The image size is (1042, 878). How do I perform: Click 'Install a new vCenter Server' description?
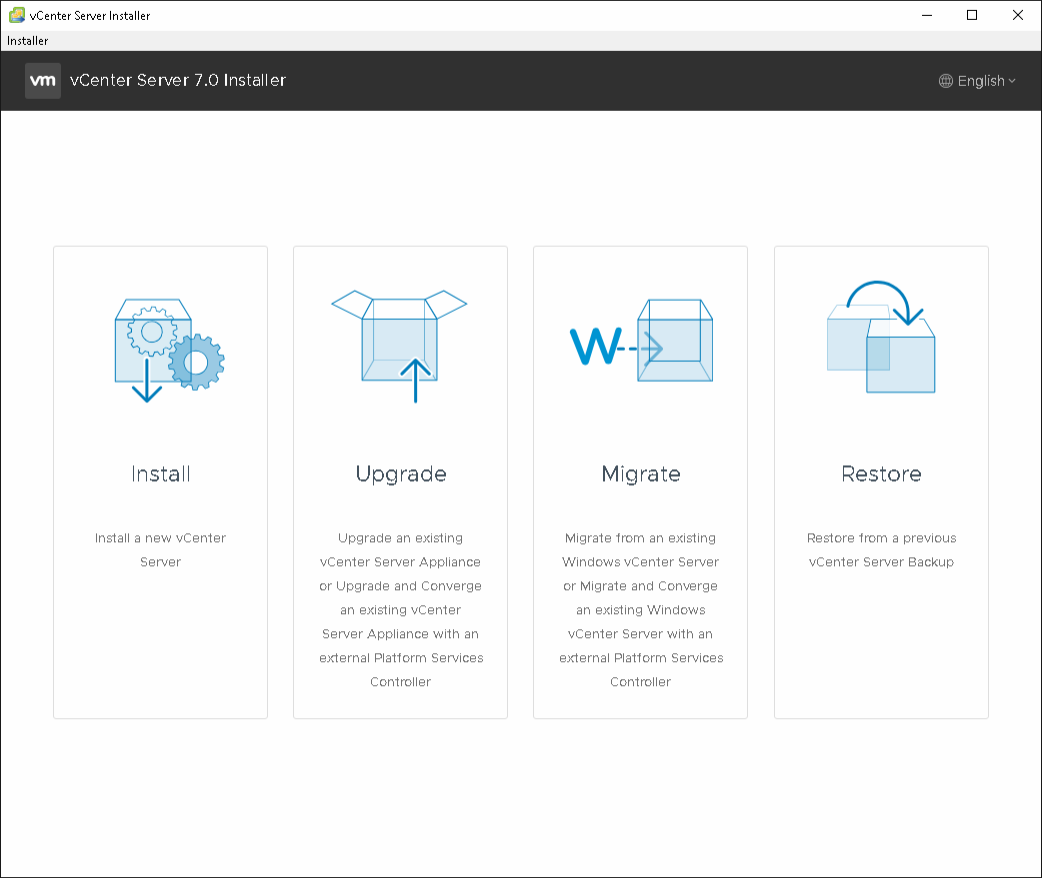coord(161,550)
